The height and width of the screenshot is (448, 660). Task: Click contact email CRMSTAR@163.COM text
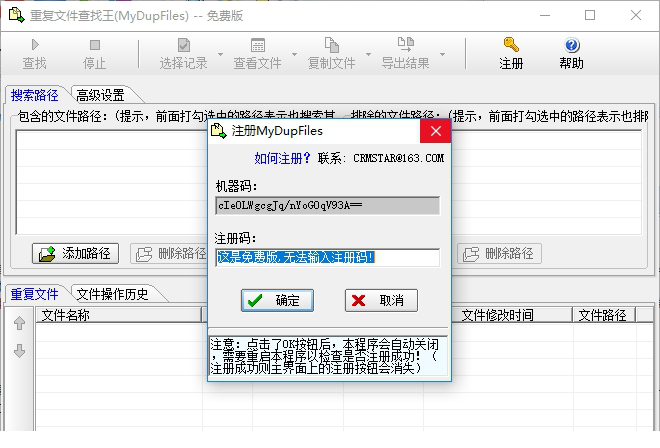[x=398, y=158]
